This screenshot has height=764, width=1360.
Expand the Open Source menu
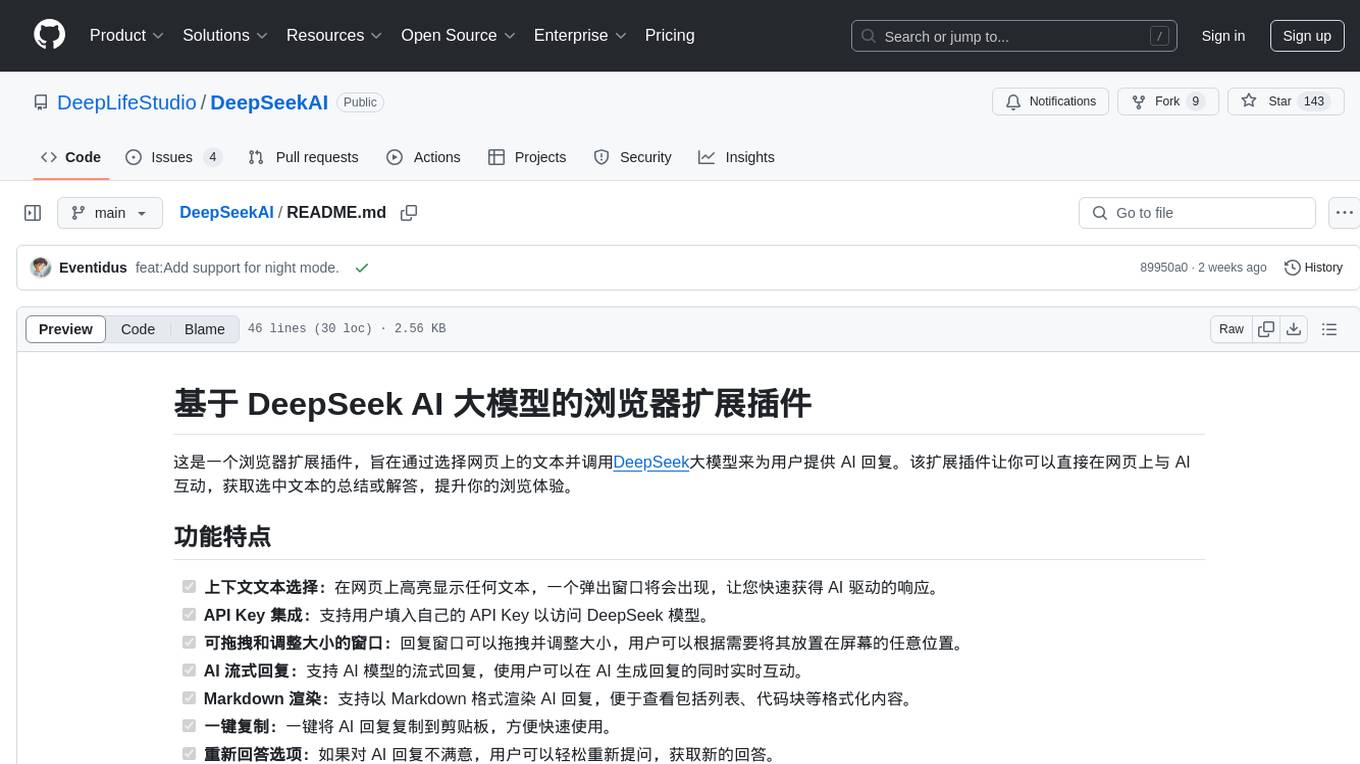[458, 35]
